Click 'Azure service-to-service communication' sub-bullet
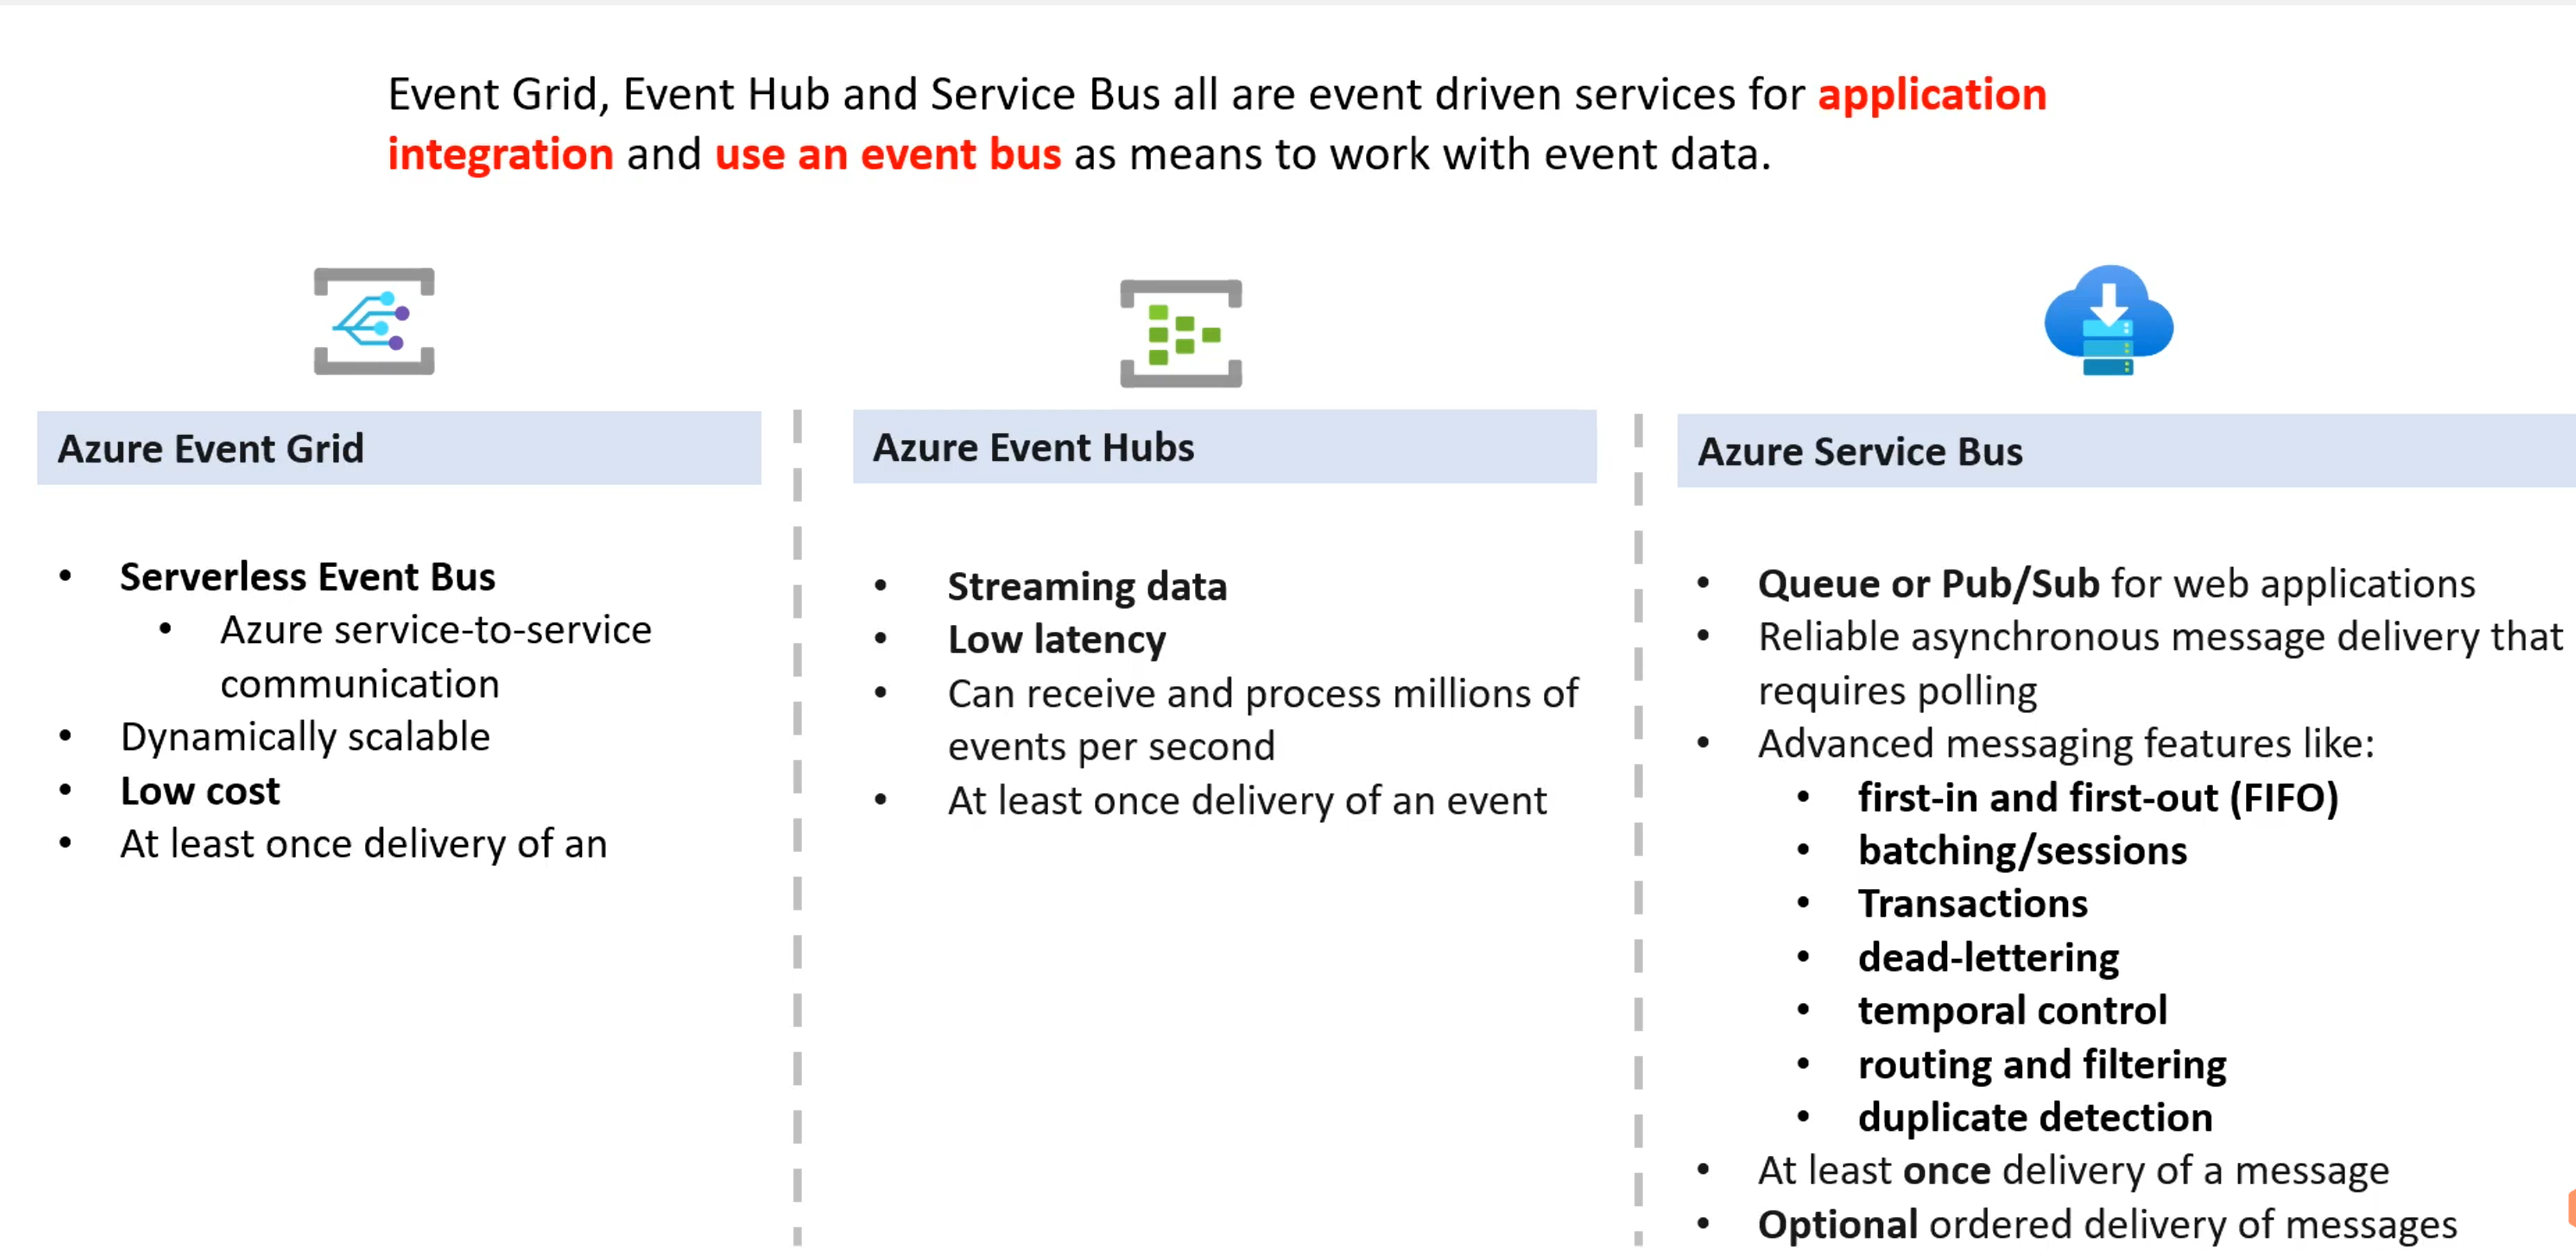This screenshot has width=2576, height=1258. coord(435,631)
